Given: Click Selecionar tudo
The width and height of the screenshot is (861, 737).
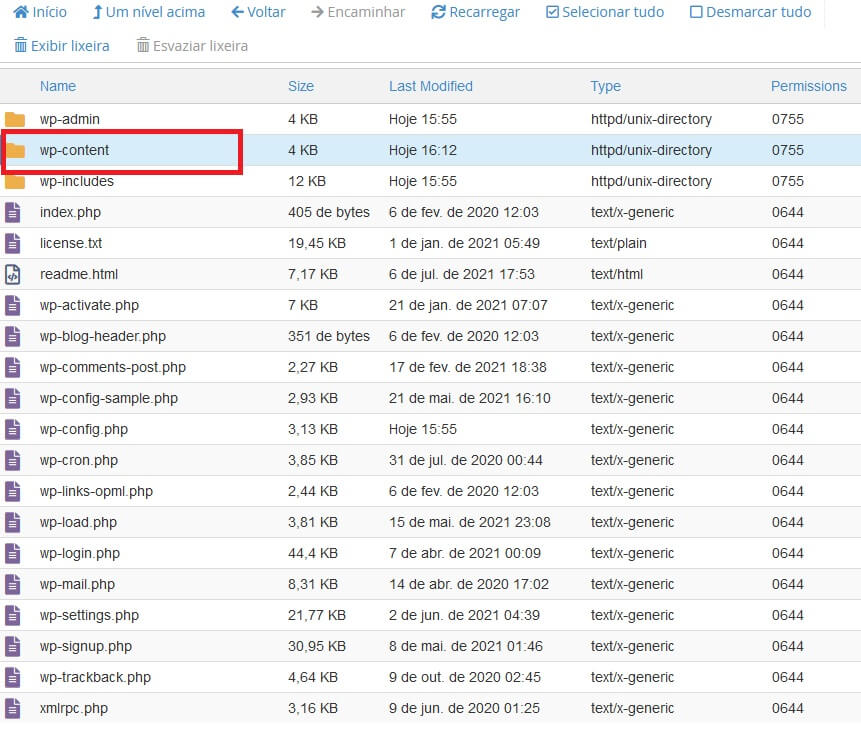Looking at the screenshot, I should (x=605, y=12).
